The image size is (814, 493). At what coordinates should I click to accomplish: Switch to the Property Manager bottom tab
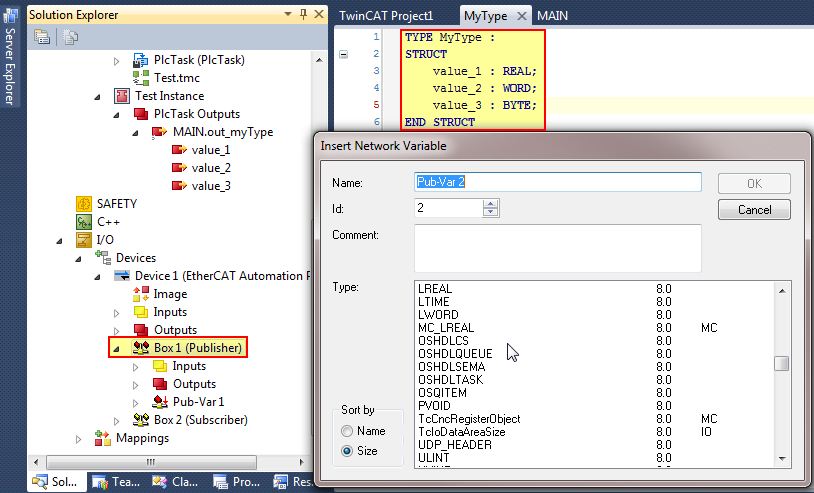pyautogui.click(x=236, y=482)
